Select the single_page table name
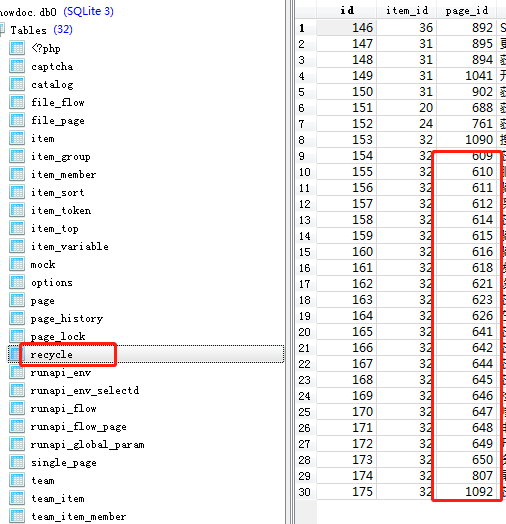This screenshot has width=506, height=524. pyautogui.click(x=64, y=463)
